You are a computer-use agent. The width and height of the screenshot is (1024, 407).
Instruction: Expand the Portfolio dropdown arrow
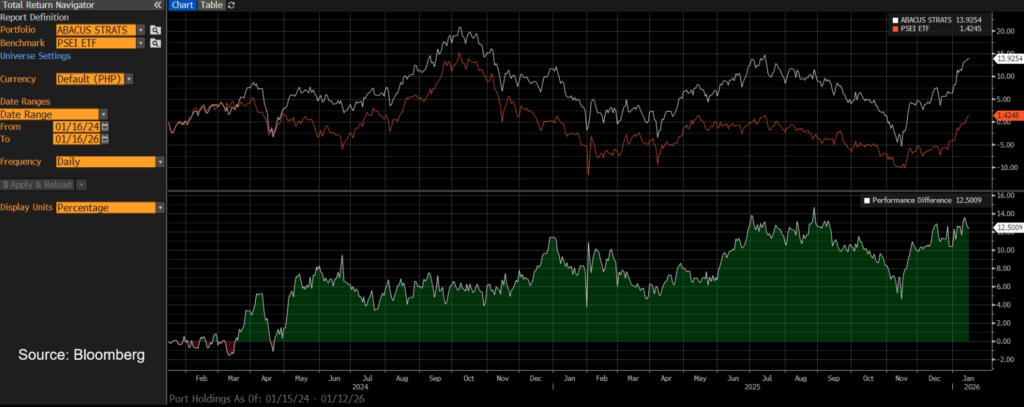[x=140, y=30]
